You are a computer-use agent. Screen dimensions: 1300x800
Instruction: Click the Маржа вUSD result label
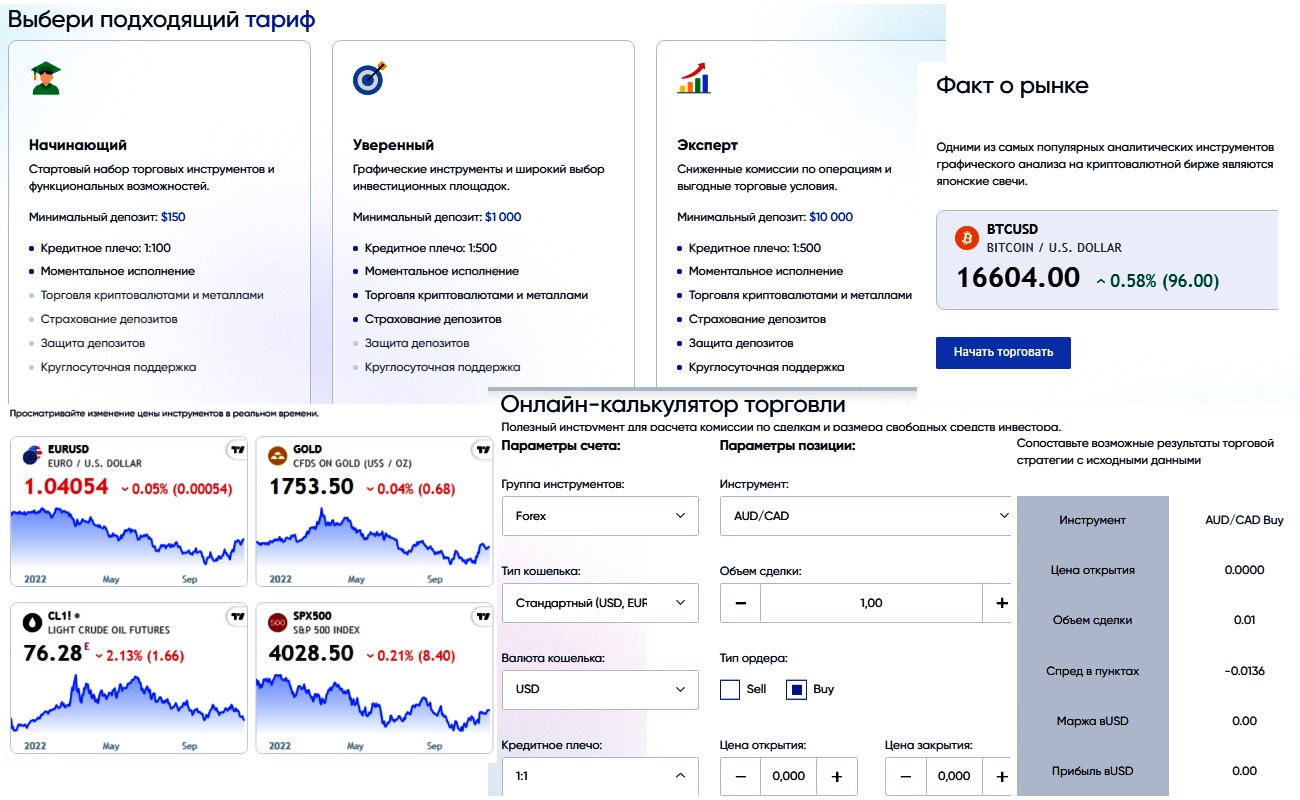point(1092,721)
